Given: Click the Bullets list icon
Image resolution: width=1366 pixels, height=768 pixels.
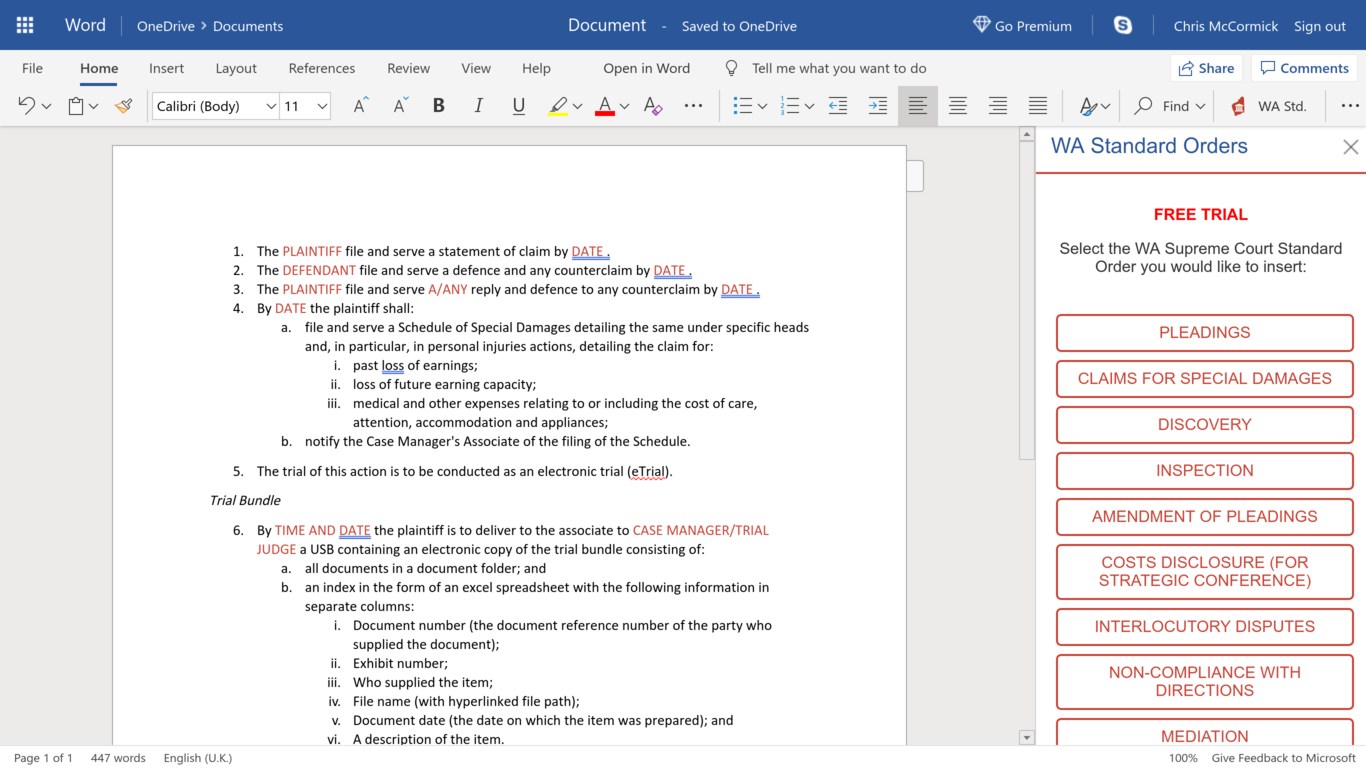Looking at the screenshot, I should pyautogui.click(x=742, y=106).
